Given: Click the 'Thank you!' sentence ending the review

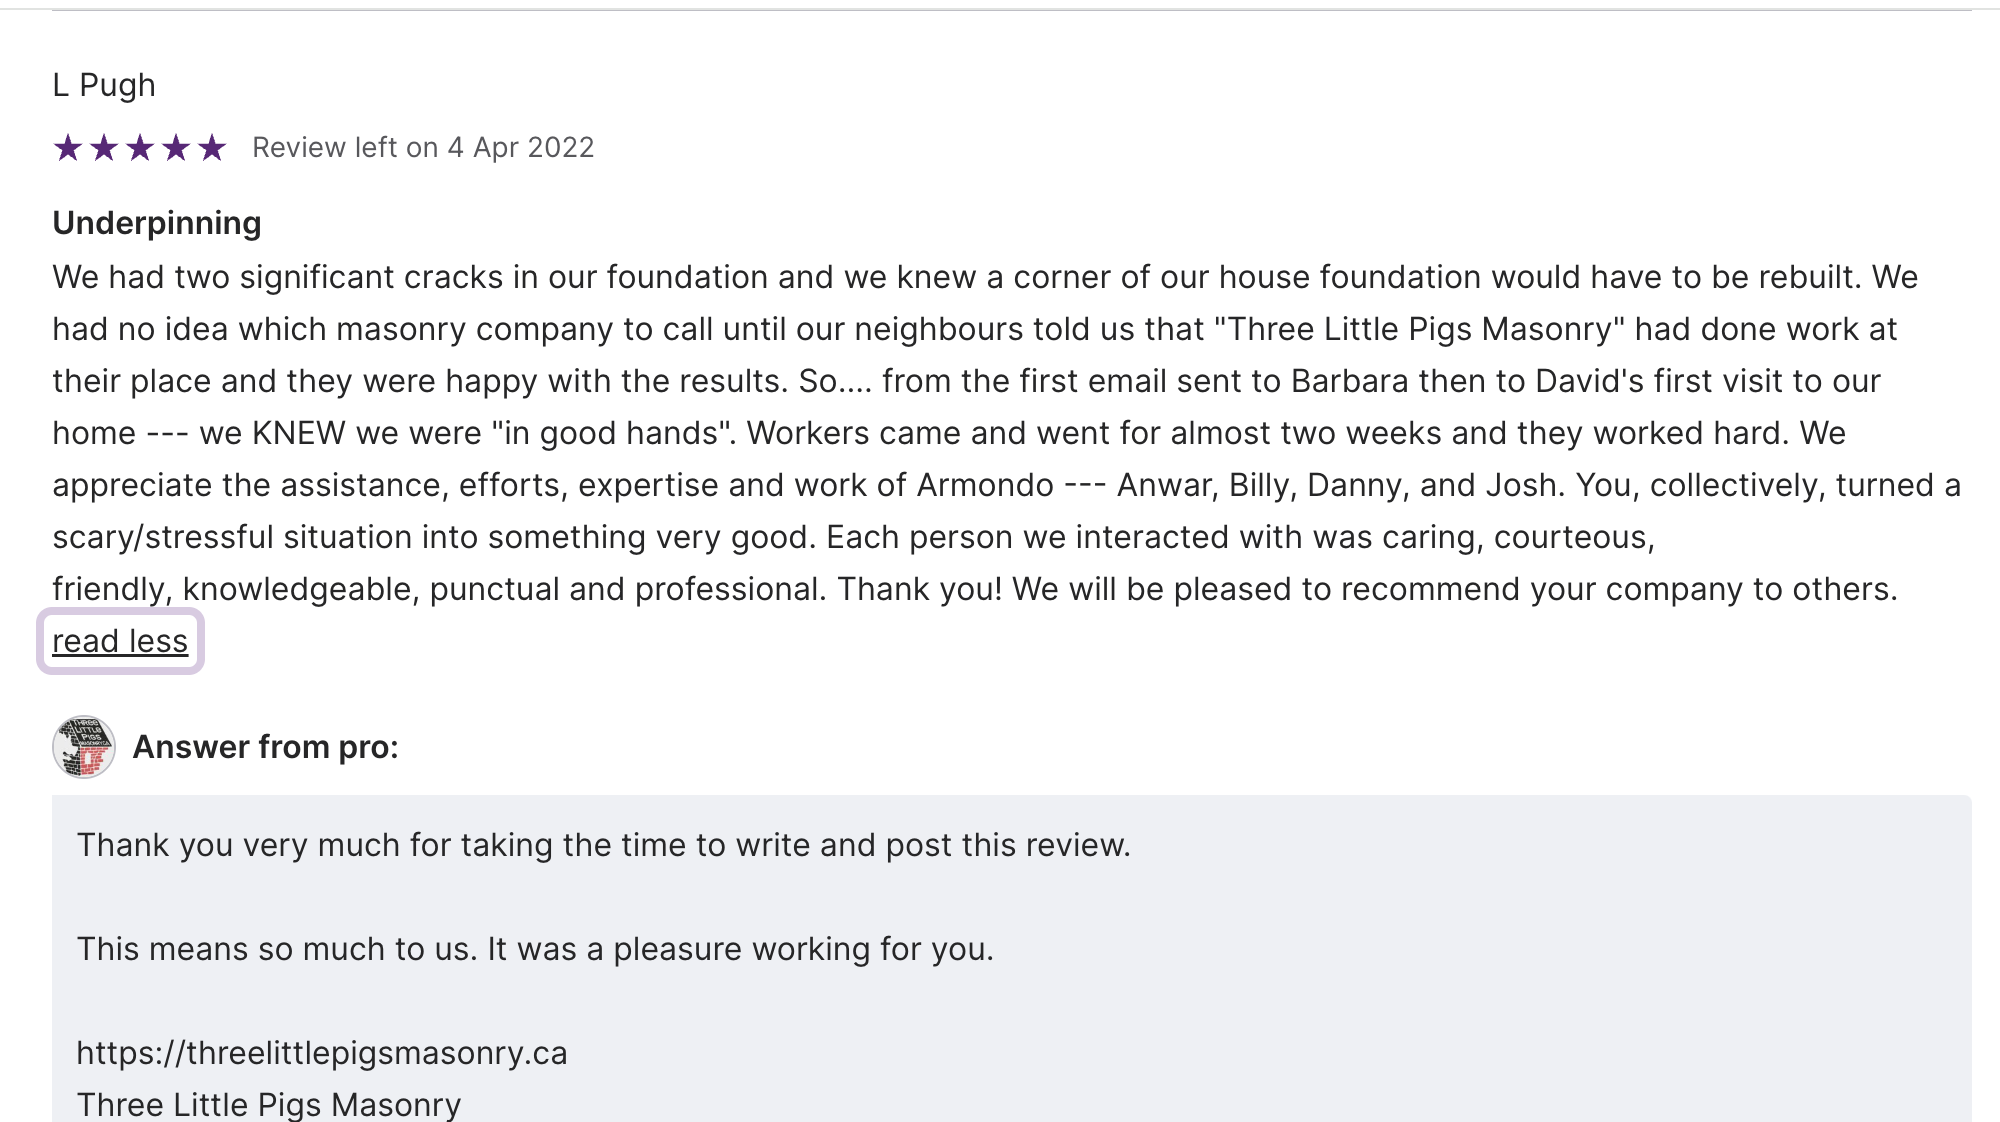Looking at the screenshot, I should pos(919,589).
